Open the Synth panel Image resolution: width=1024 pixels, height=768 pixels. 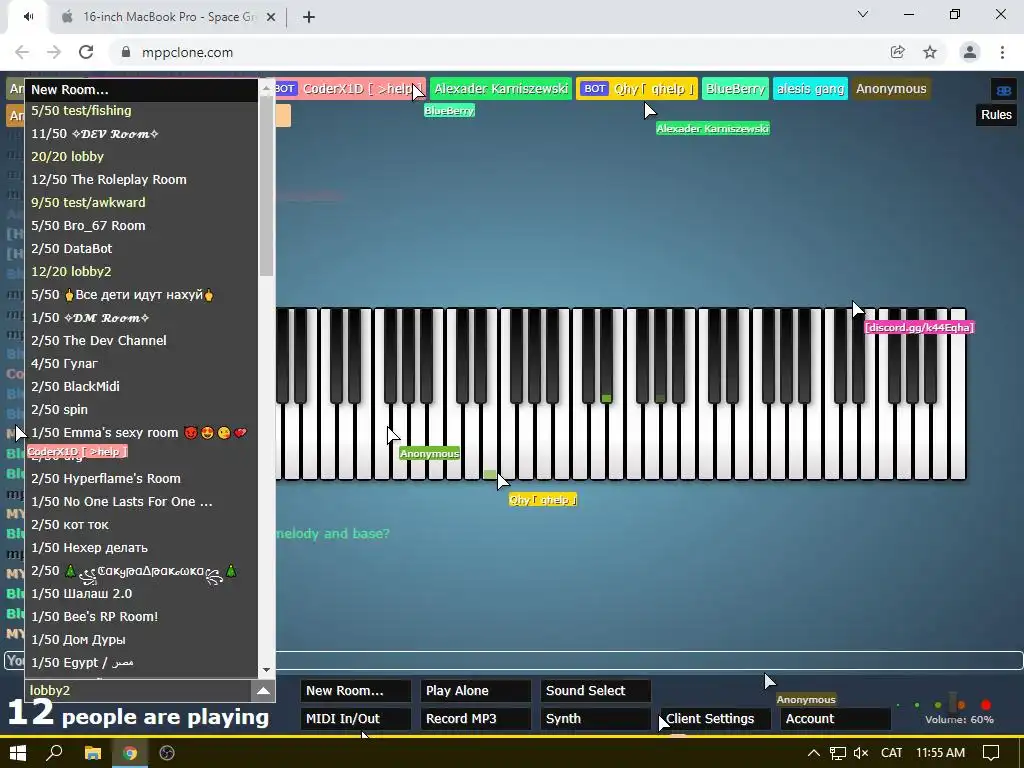[596, 719]
